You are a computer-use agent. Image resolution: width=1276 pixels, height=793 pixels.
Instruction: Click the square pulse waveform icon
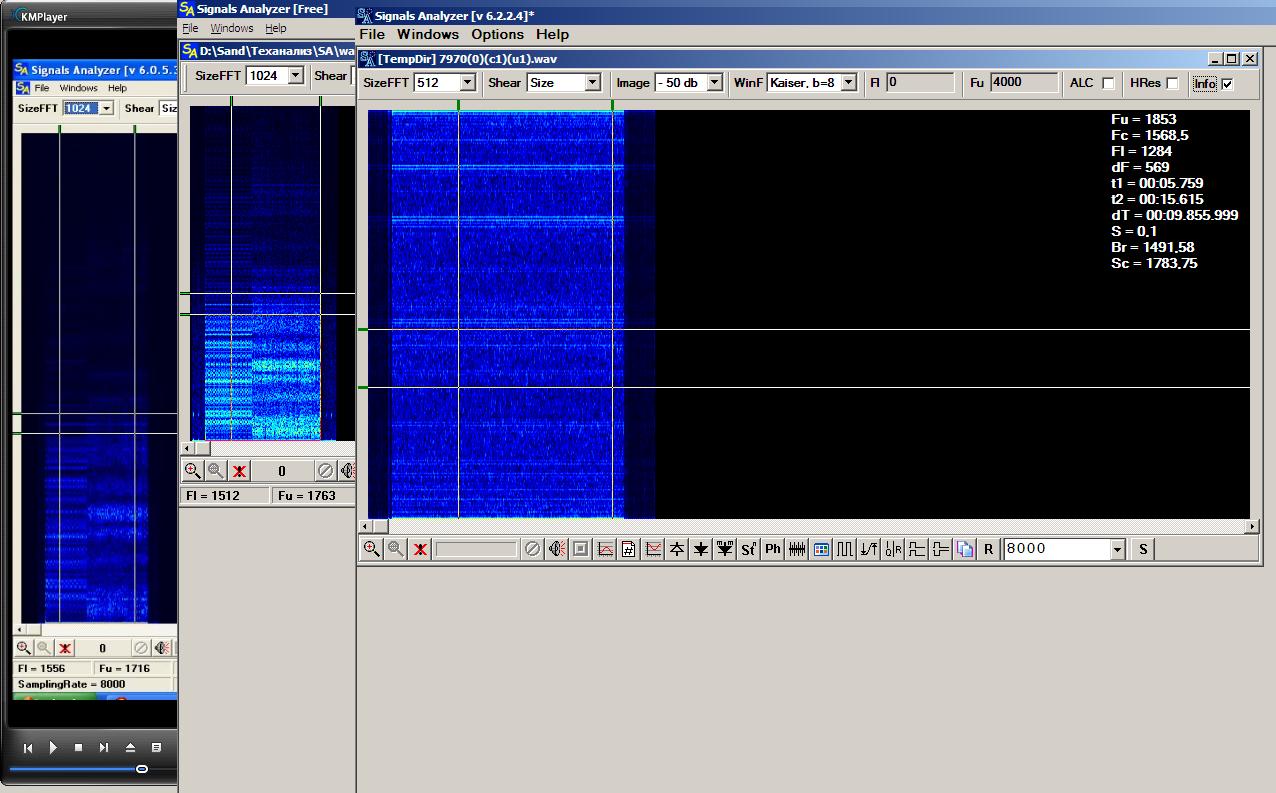point(845,549)
